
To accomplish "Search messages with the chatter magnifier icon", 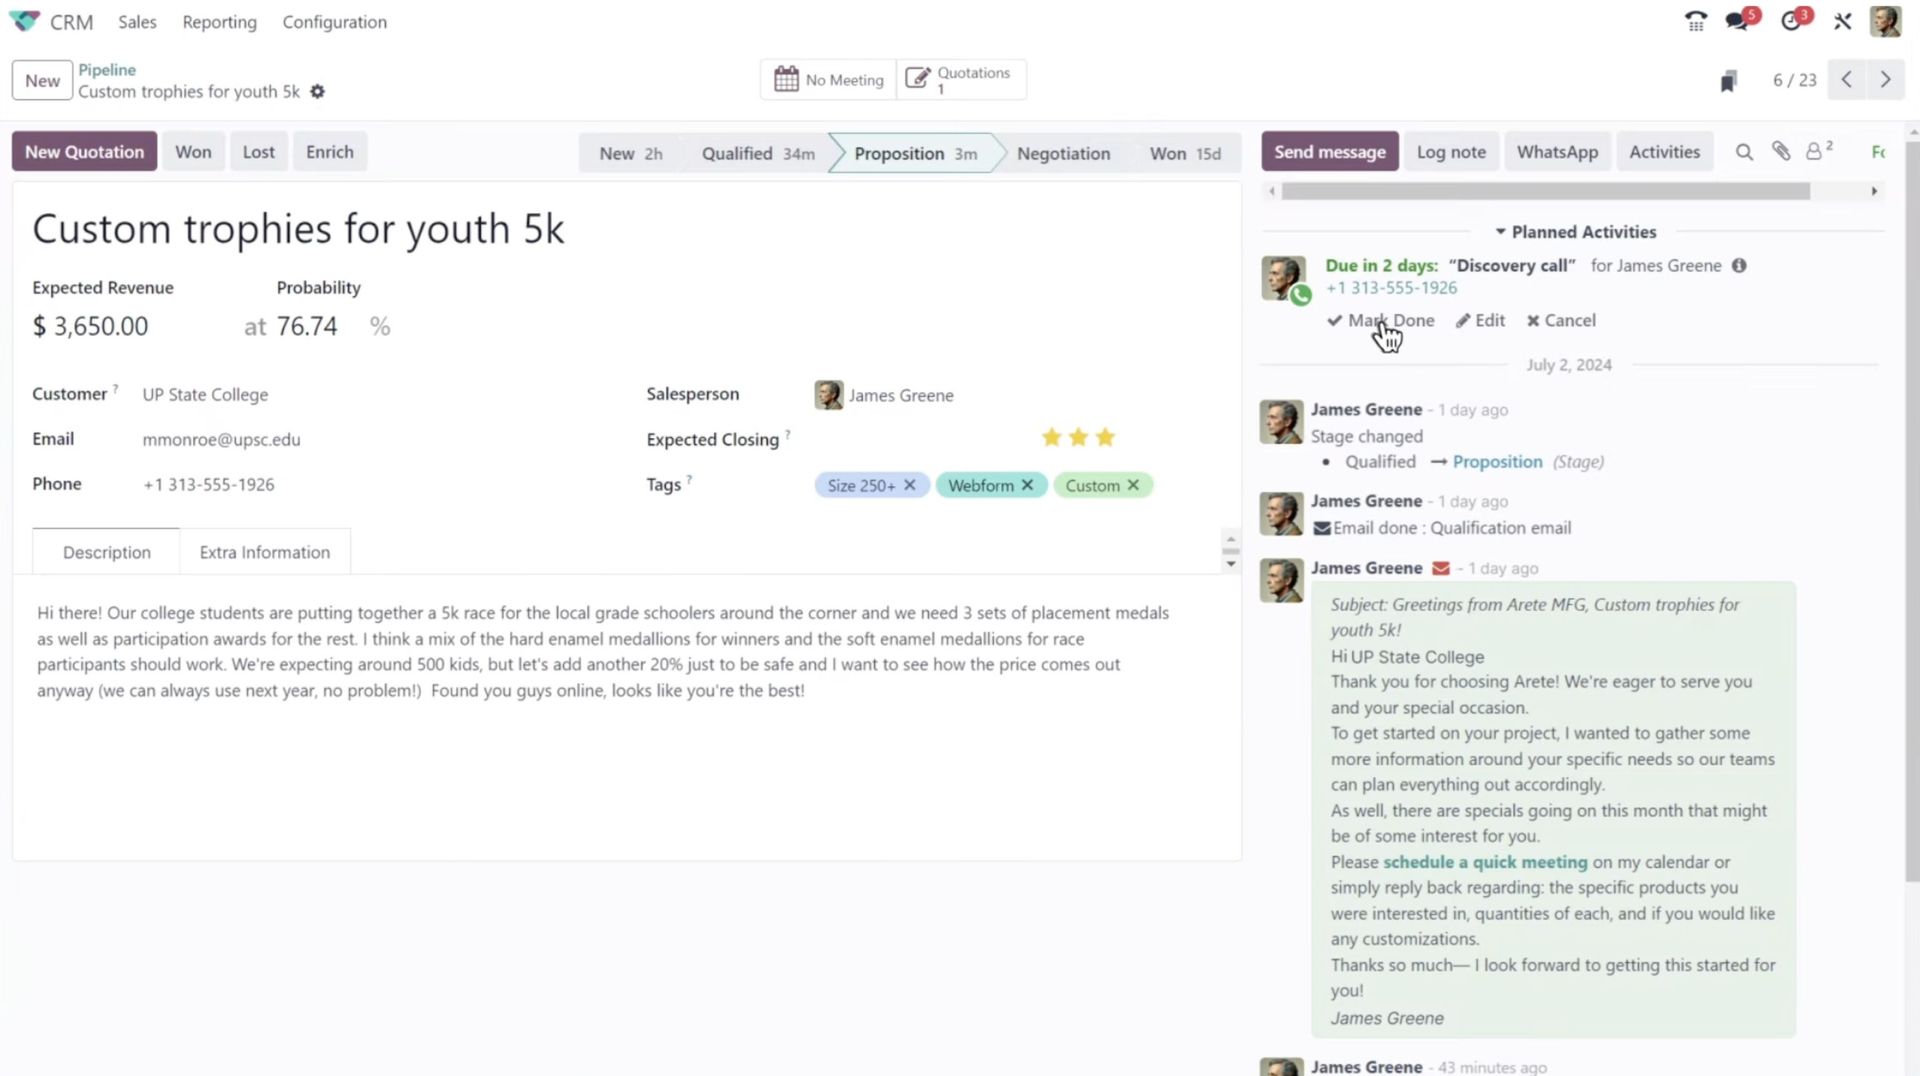I will click(x=1744, y=152).
